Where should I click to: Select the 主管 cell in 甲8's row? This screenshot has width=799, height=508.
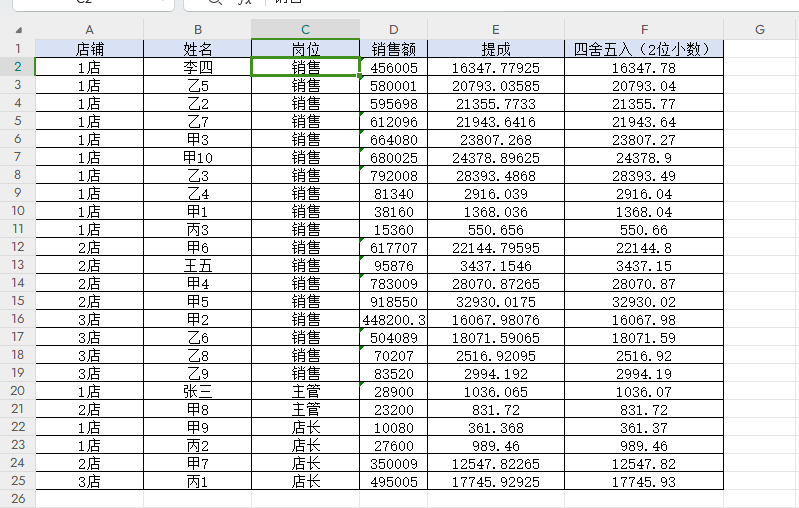click(x=306, y=409)
